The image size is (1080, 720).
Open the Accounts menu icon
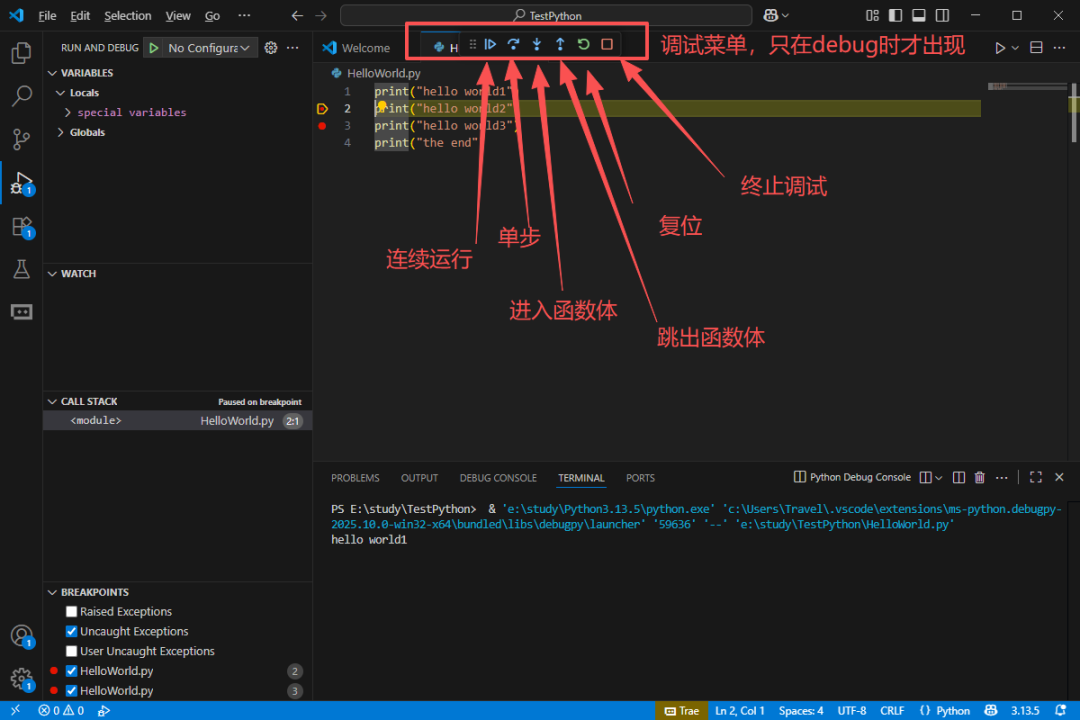pos(21,635)
